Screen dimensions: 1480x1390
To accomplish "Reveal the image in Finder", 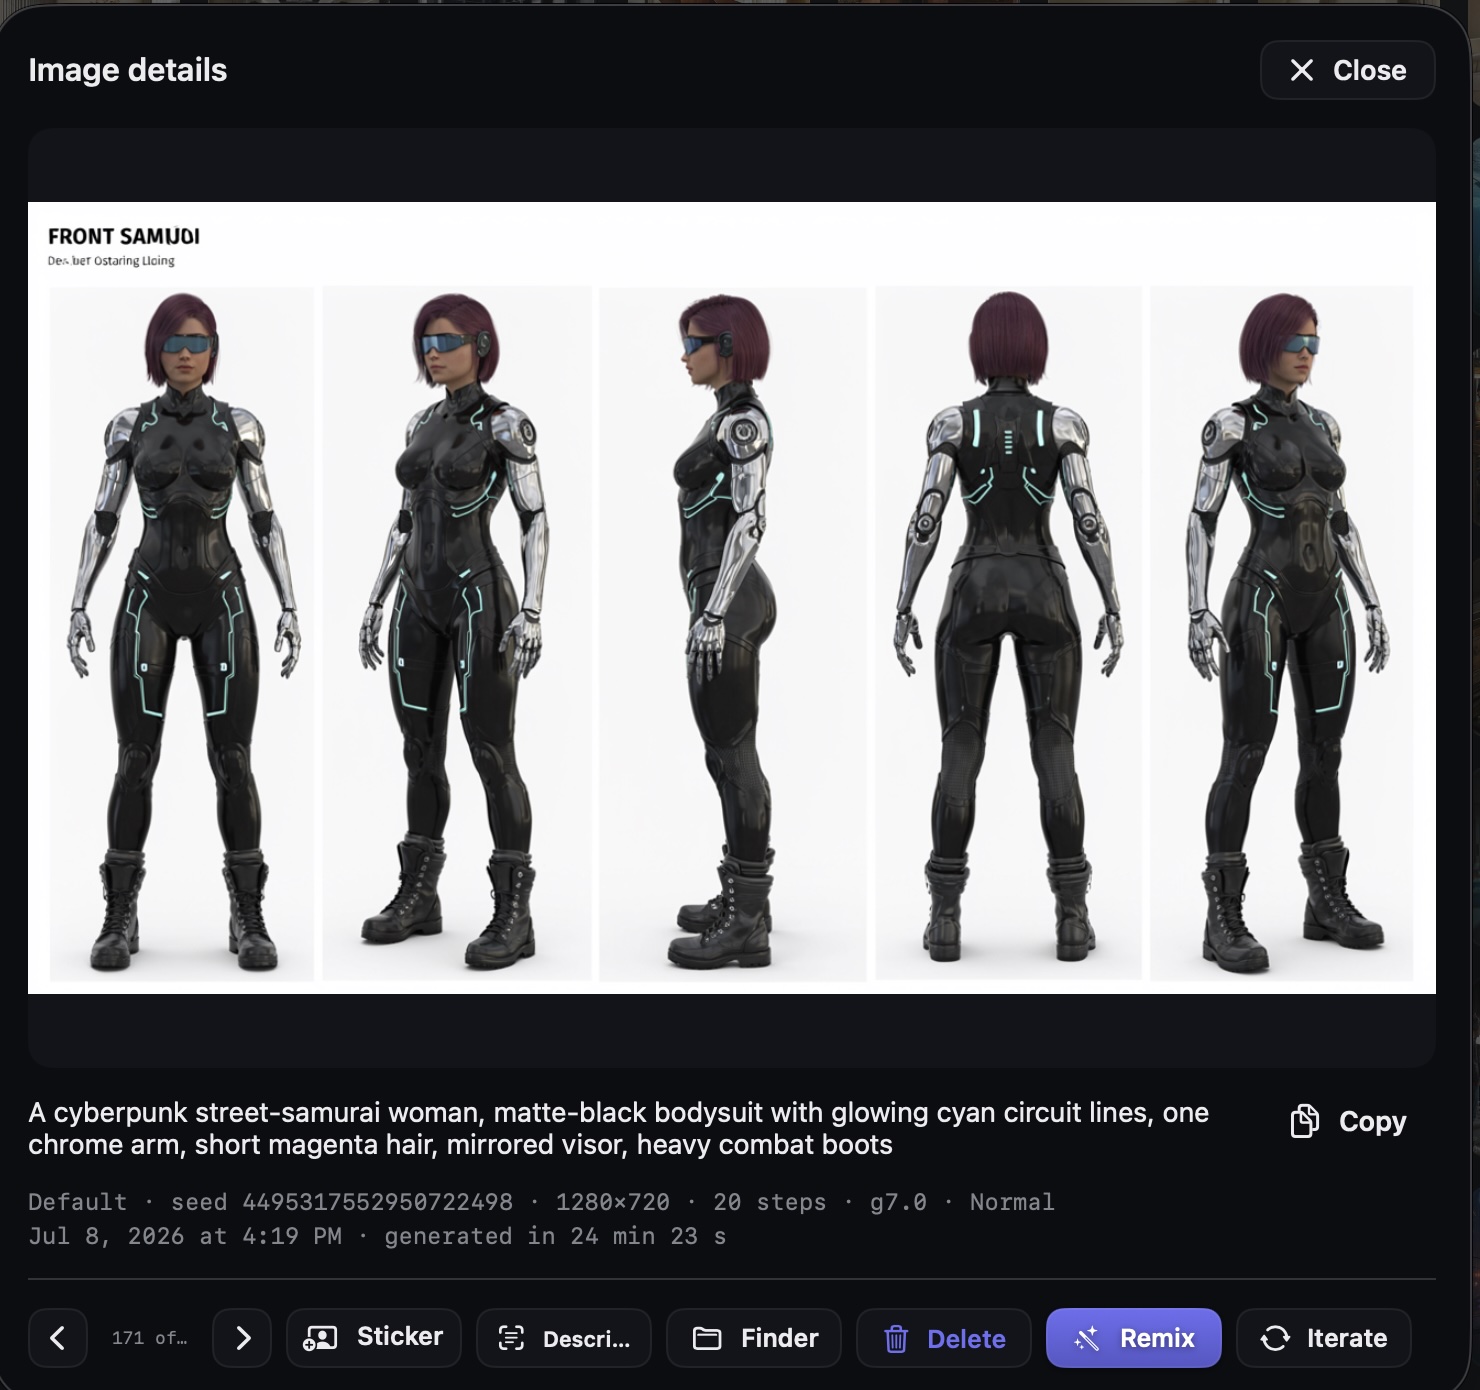I will (754, 1338).
